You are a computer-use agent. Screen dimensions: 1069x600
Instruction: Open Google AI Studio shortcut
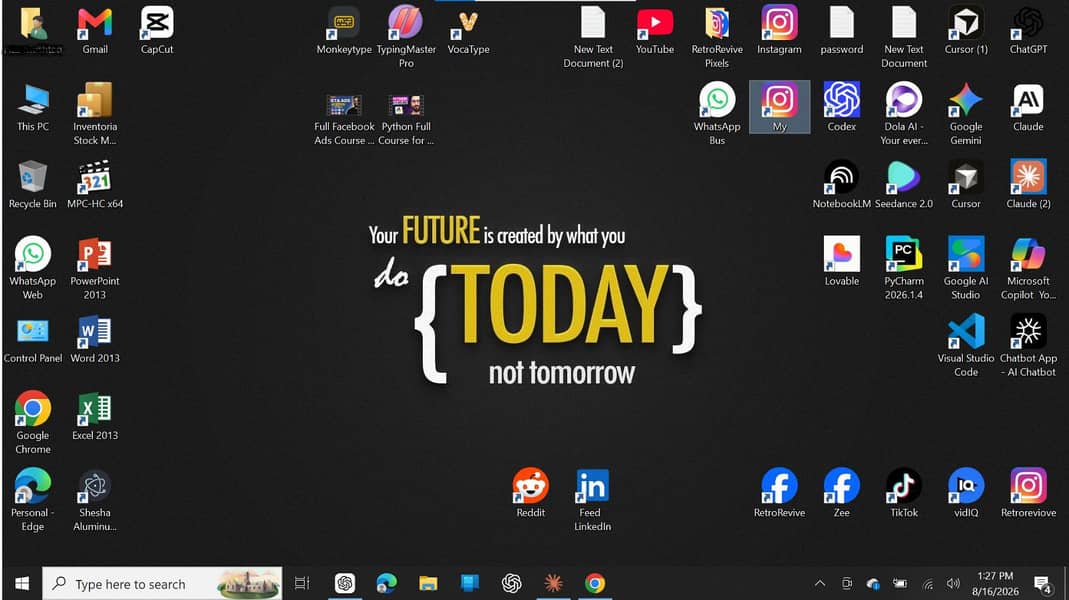[x=966, y=269]
